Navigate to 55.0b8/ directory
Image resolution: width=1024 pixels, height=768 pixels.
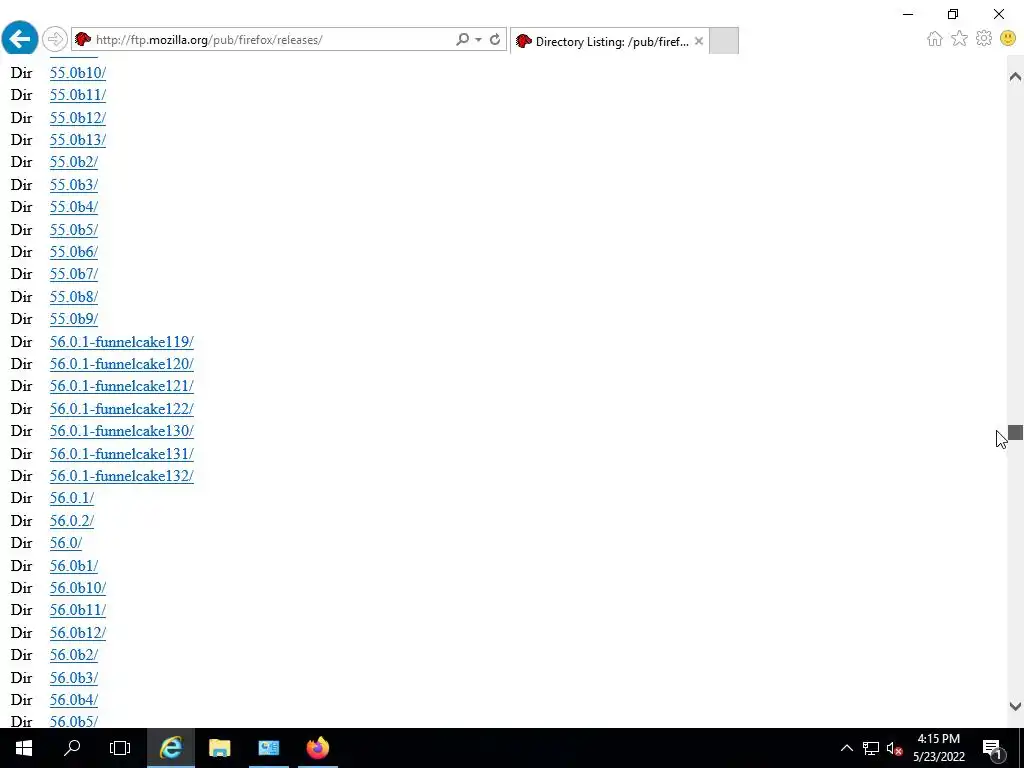point(74,296)
